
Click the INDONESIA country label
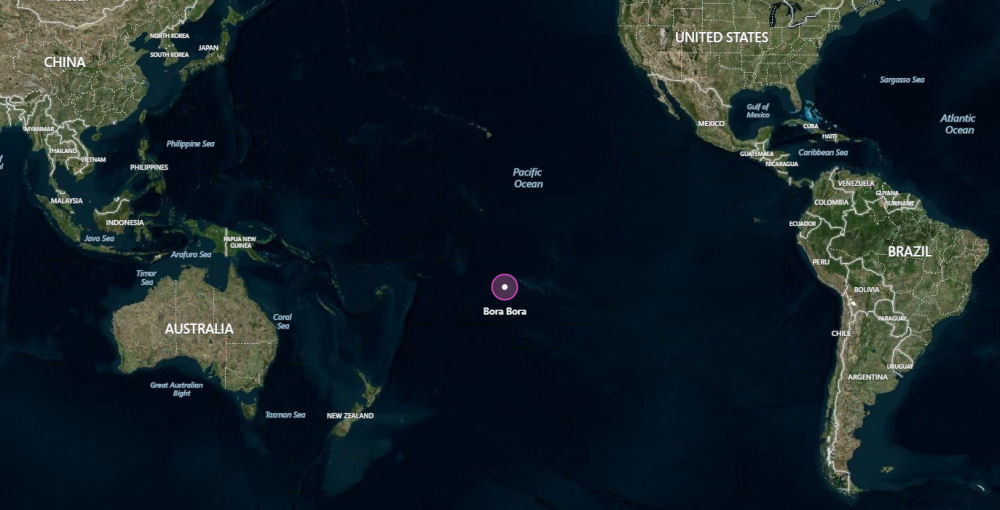coord(124,222)
